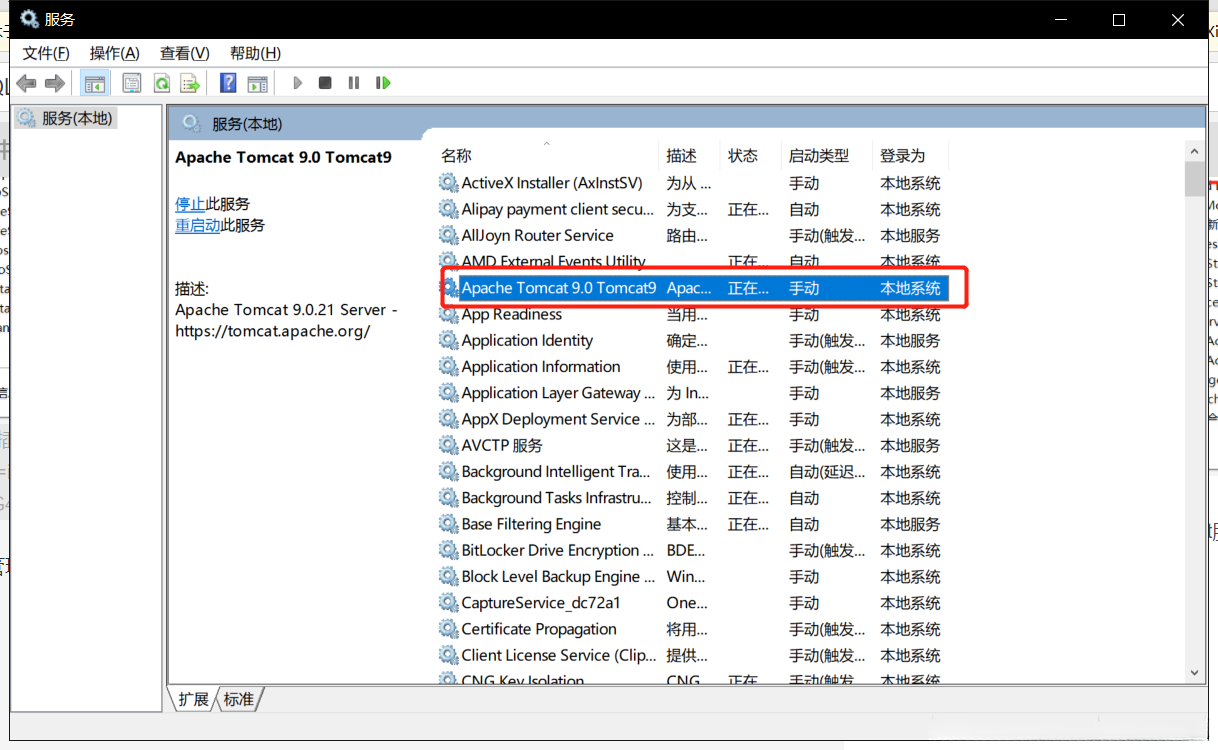The height and width of the screenshot is (750, 1218).
Task: Click the Services icon in the title bar
Action: (x=30, y=19)
